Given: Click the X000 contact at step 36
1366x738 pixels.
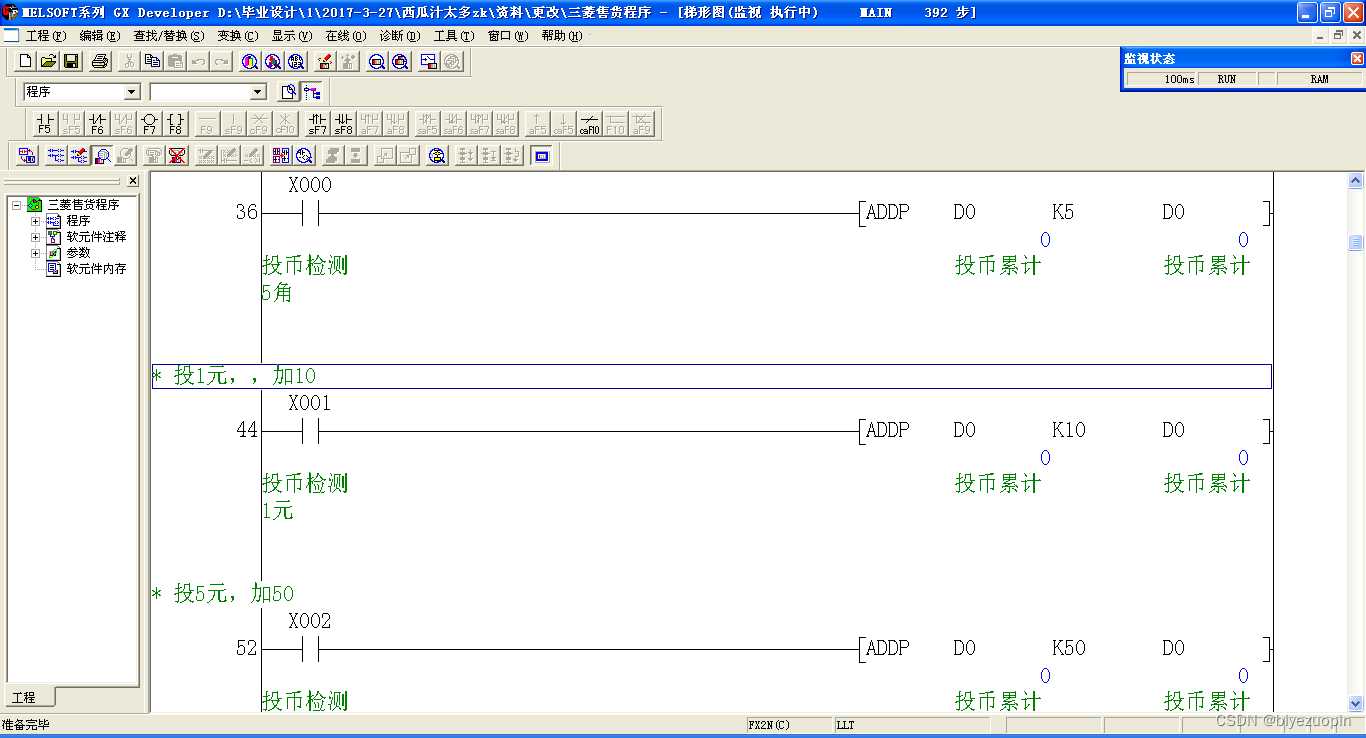Looking at the screenshot, I should (x=310, y=213).
